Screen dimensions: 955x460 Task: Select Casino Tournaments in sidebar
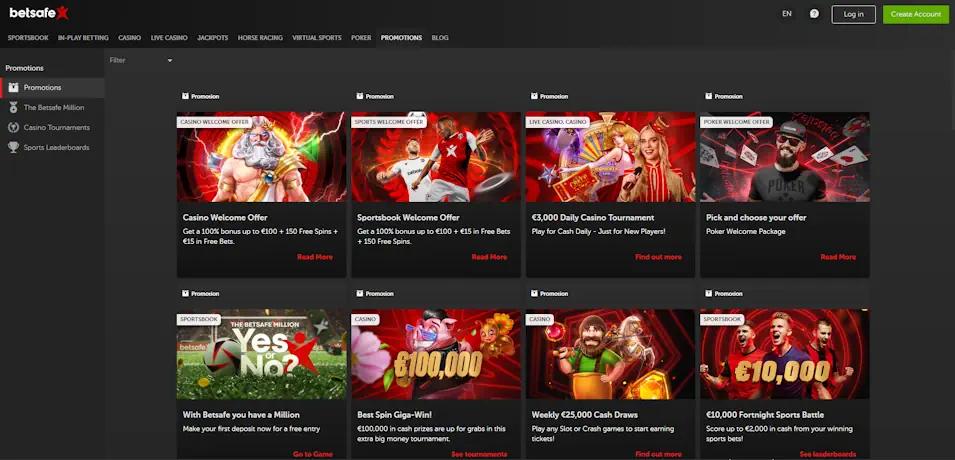(57, 127)
